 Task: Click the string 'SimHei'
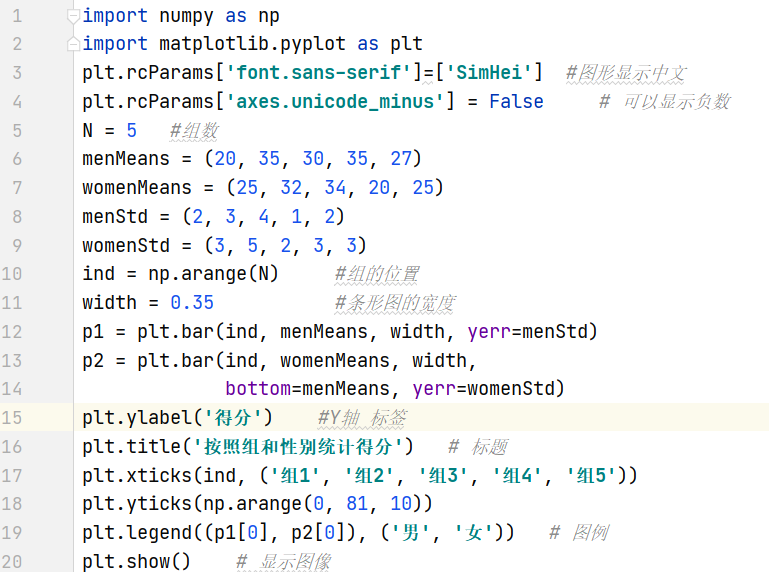(489, 73)
